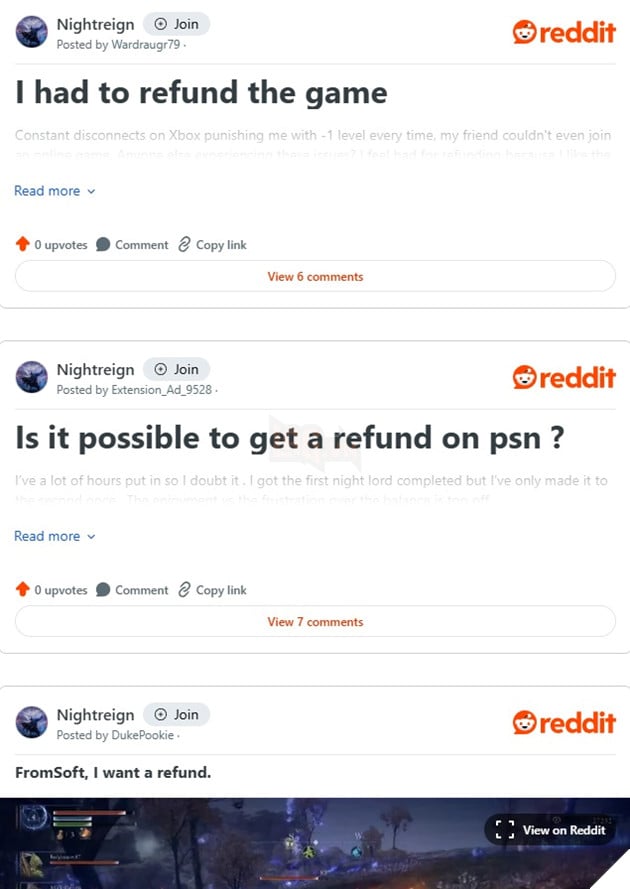Expand Read more on first post
Image resolution: width=630 pixels, height=889 pixels.
(54, 191)
